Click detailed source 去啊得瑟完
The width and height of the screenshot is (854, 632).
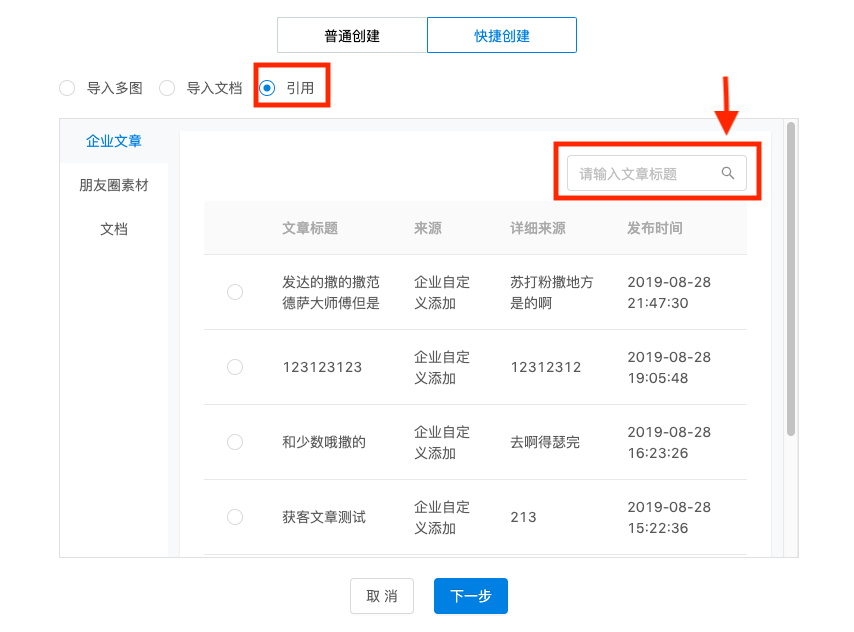pos(545,442)
